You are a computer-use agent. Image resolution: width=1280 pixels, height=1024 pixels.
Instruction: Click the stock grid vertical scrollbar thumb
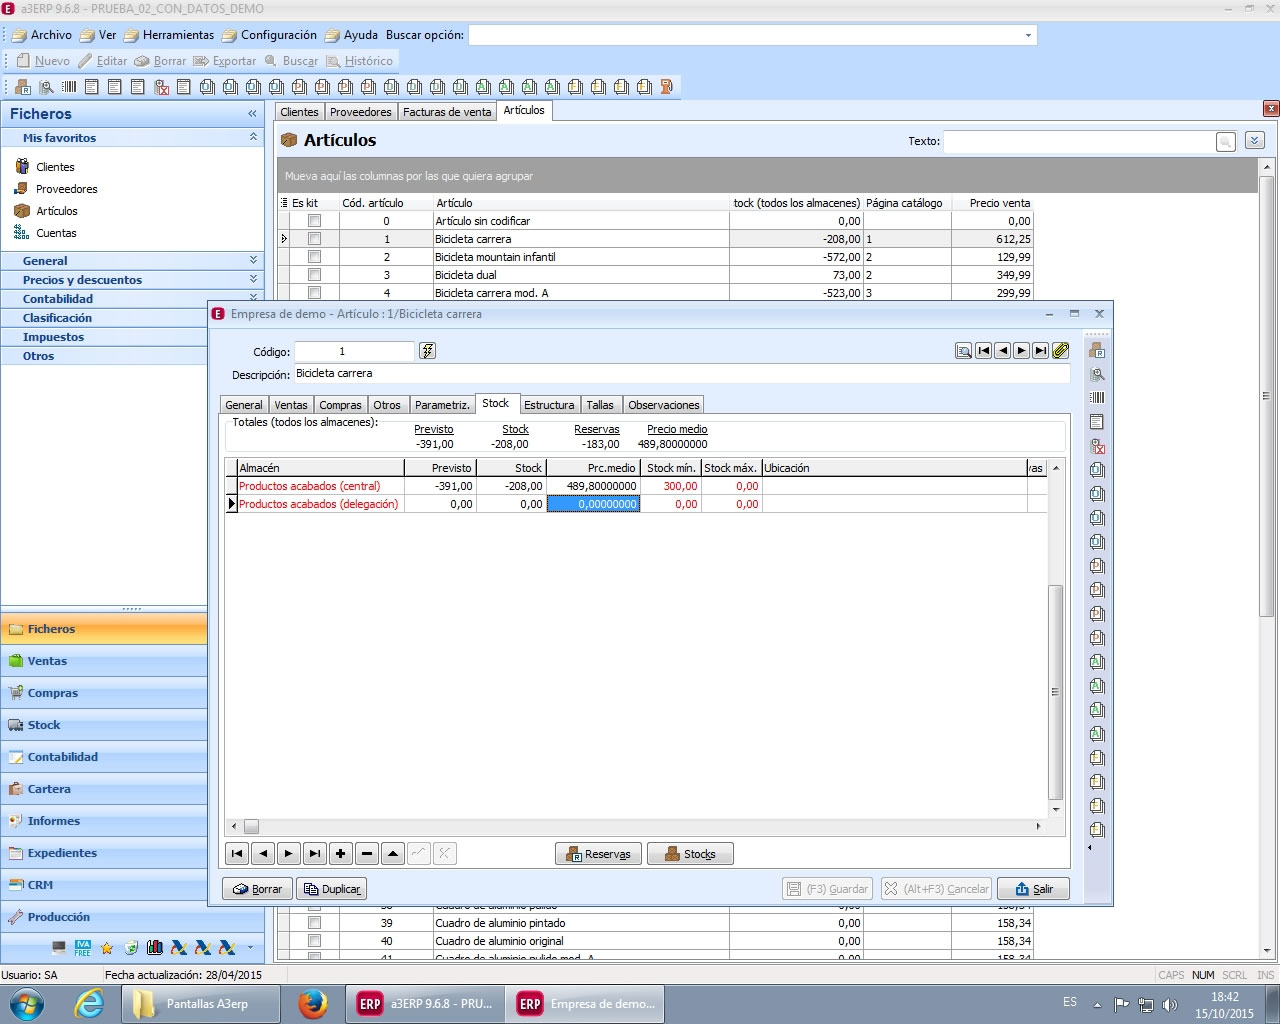click(1055, 692)
